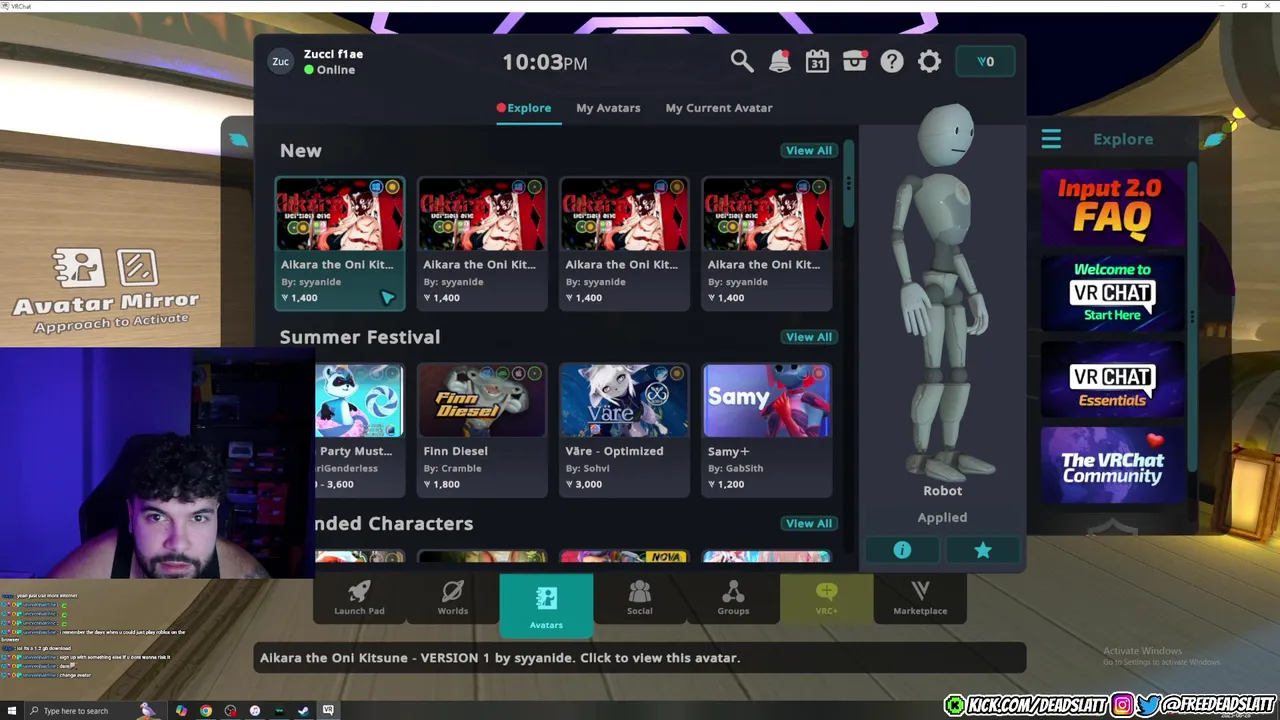This screenshot has height=720, width=1280.
Task: Switch to My Avatars tab
Action: point(608,108)
